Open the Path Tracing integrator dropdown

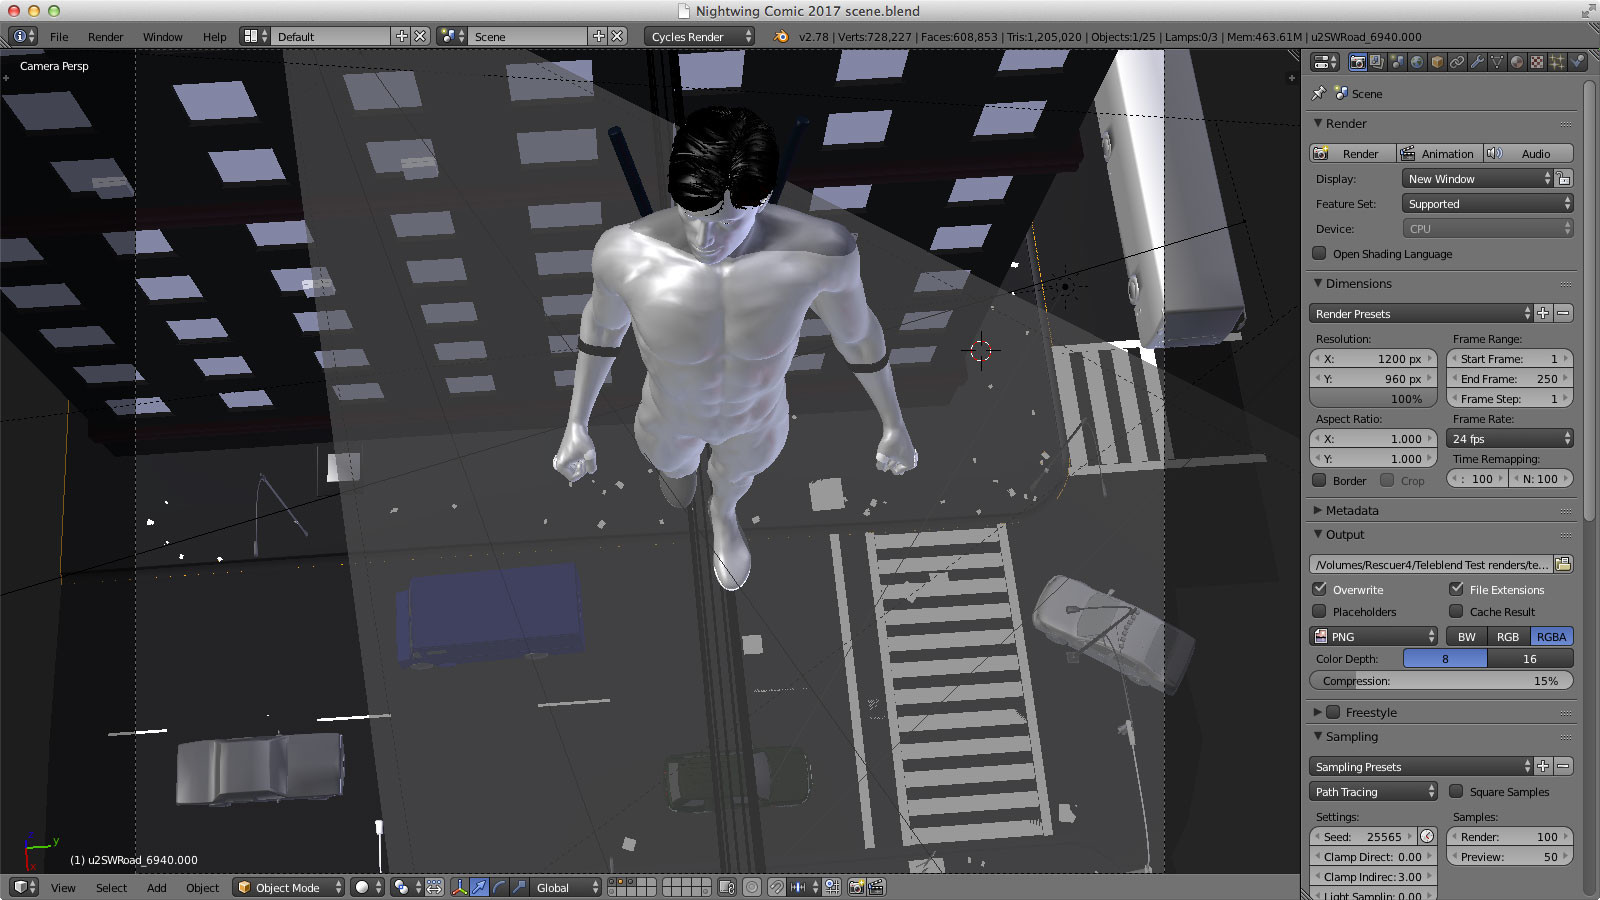pos(1373,791)
